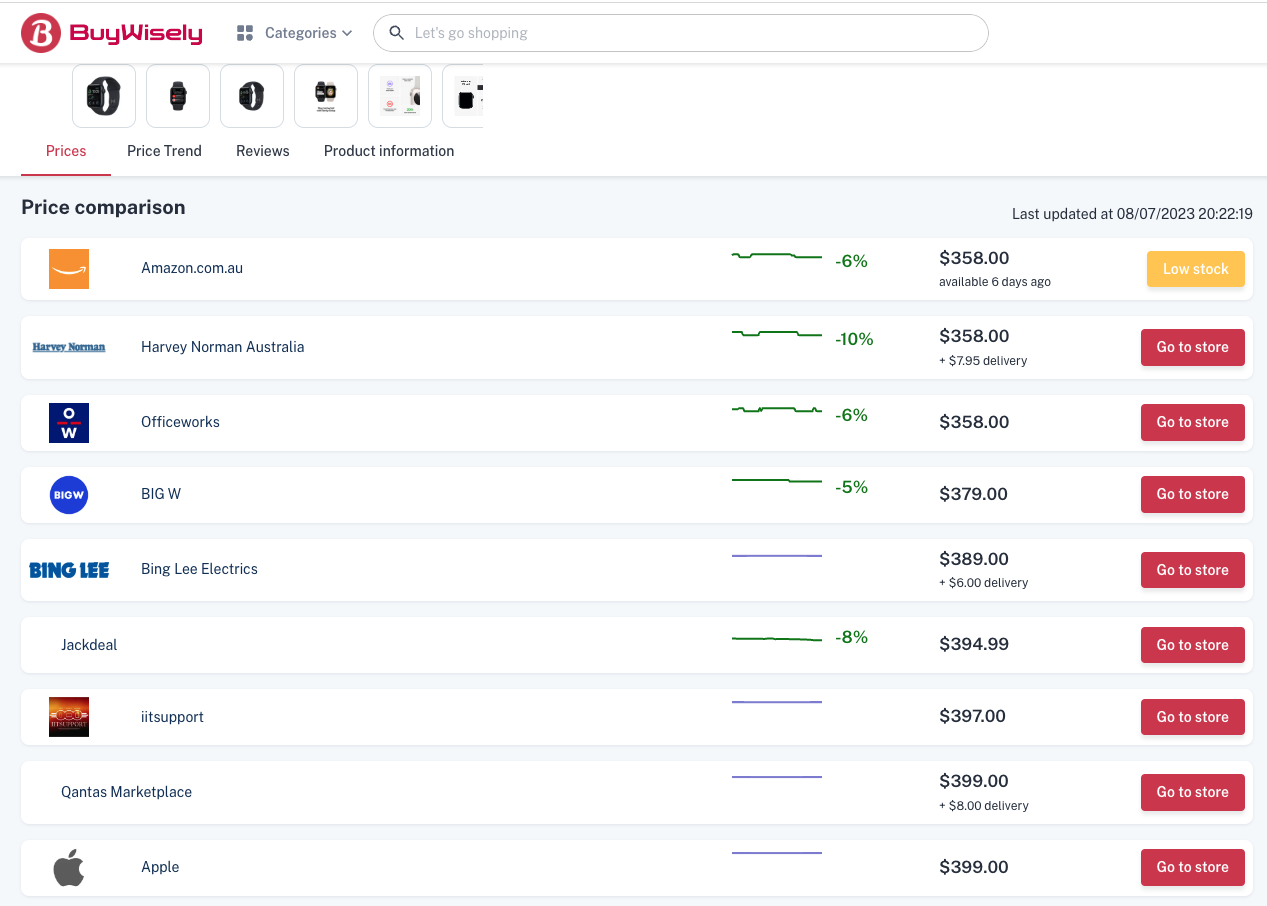Click the Apple store name
This screenshot has height=906, width=1267.
pyautogui.click(x=160, y=867)
